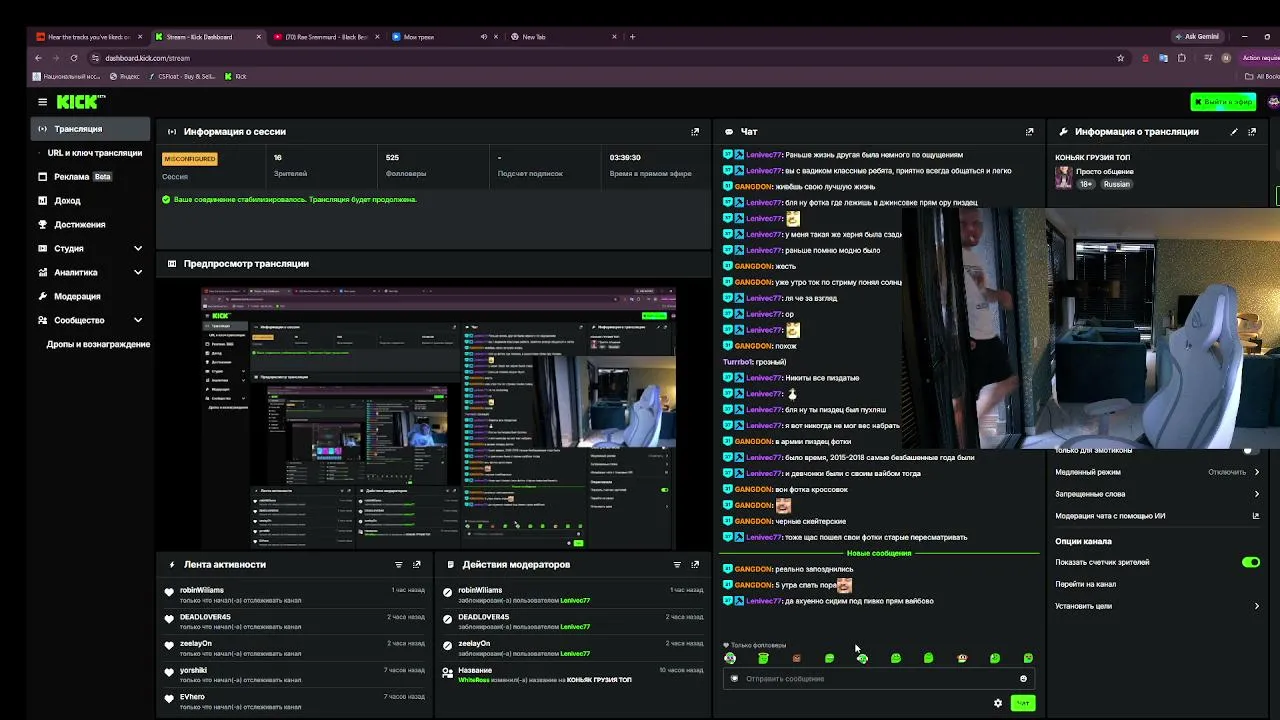Pop out the Информация о сессии panel
The width and height of the screenshot is (1280, 720).
point(695,132)
